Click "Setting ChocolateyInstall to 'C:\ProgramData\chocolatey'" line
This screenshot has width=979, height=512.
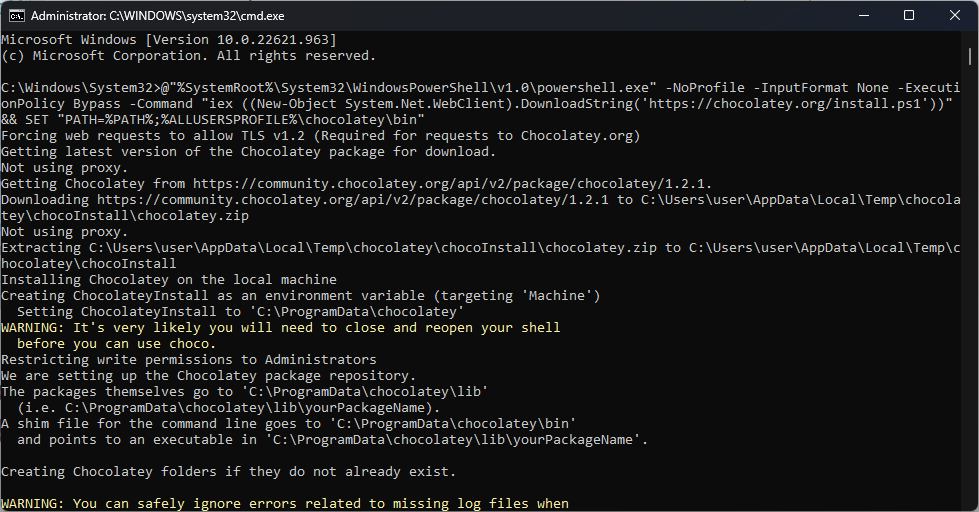[x=241, y=312]
